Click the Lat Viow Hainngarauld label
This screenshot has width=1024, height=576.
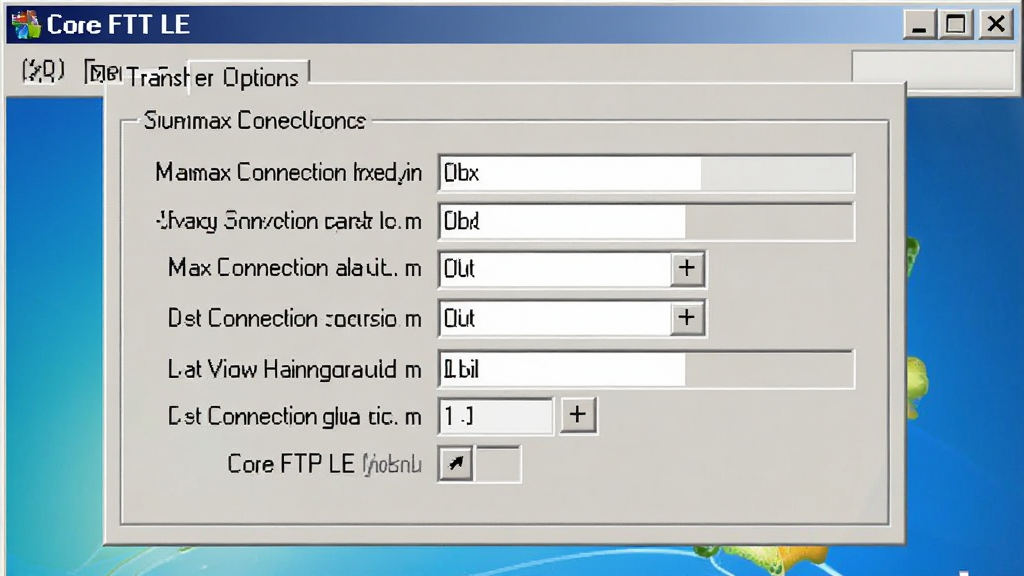point(295,370)
